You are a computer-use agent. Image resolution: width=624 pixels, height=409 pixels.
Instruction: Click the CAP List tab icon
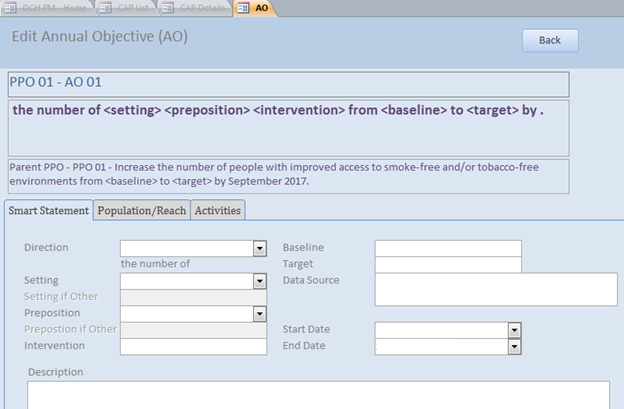click(x=107, y=7)
